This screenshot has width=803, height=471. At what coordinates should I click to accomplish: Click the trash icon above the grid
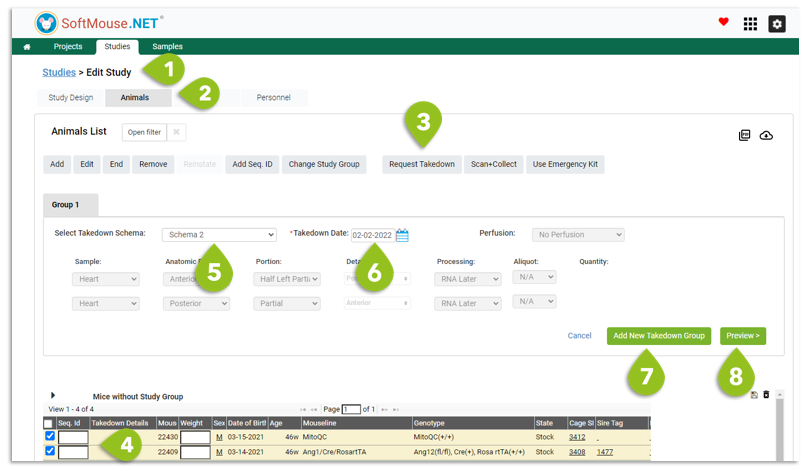pyautogui.click(x=766, y=395)
